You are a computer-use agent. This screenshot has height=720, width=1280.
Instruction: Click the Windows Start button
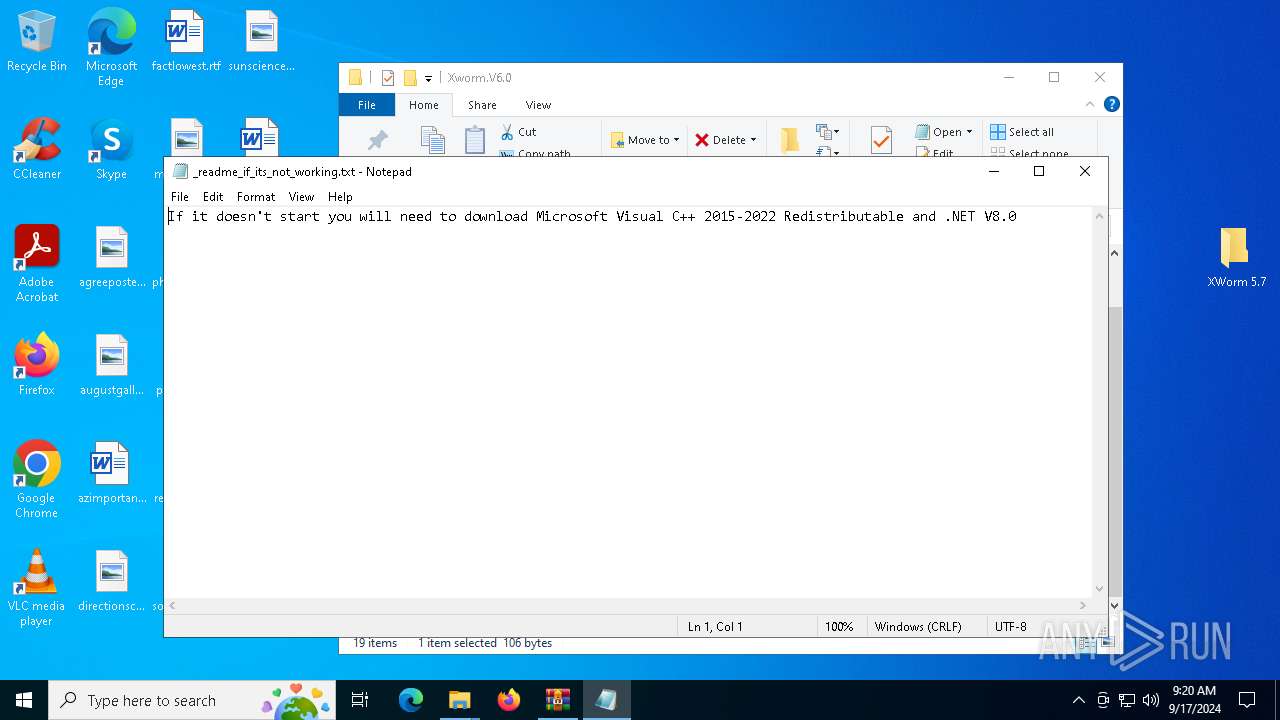pyautogui.click(x=24, y=700)
